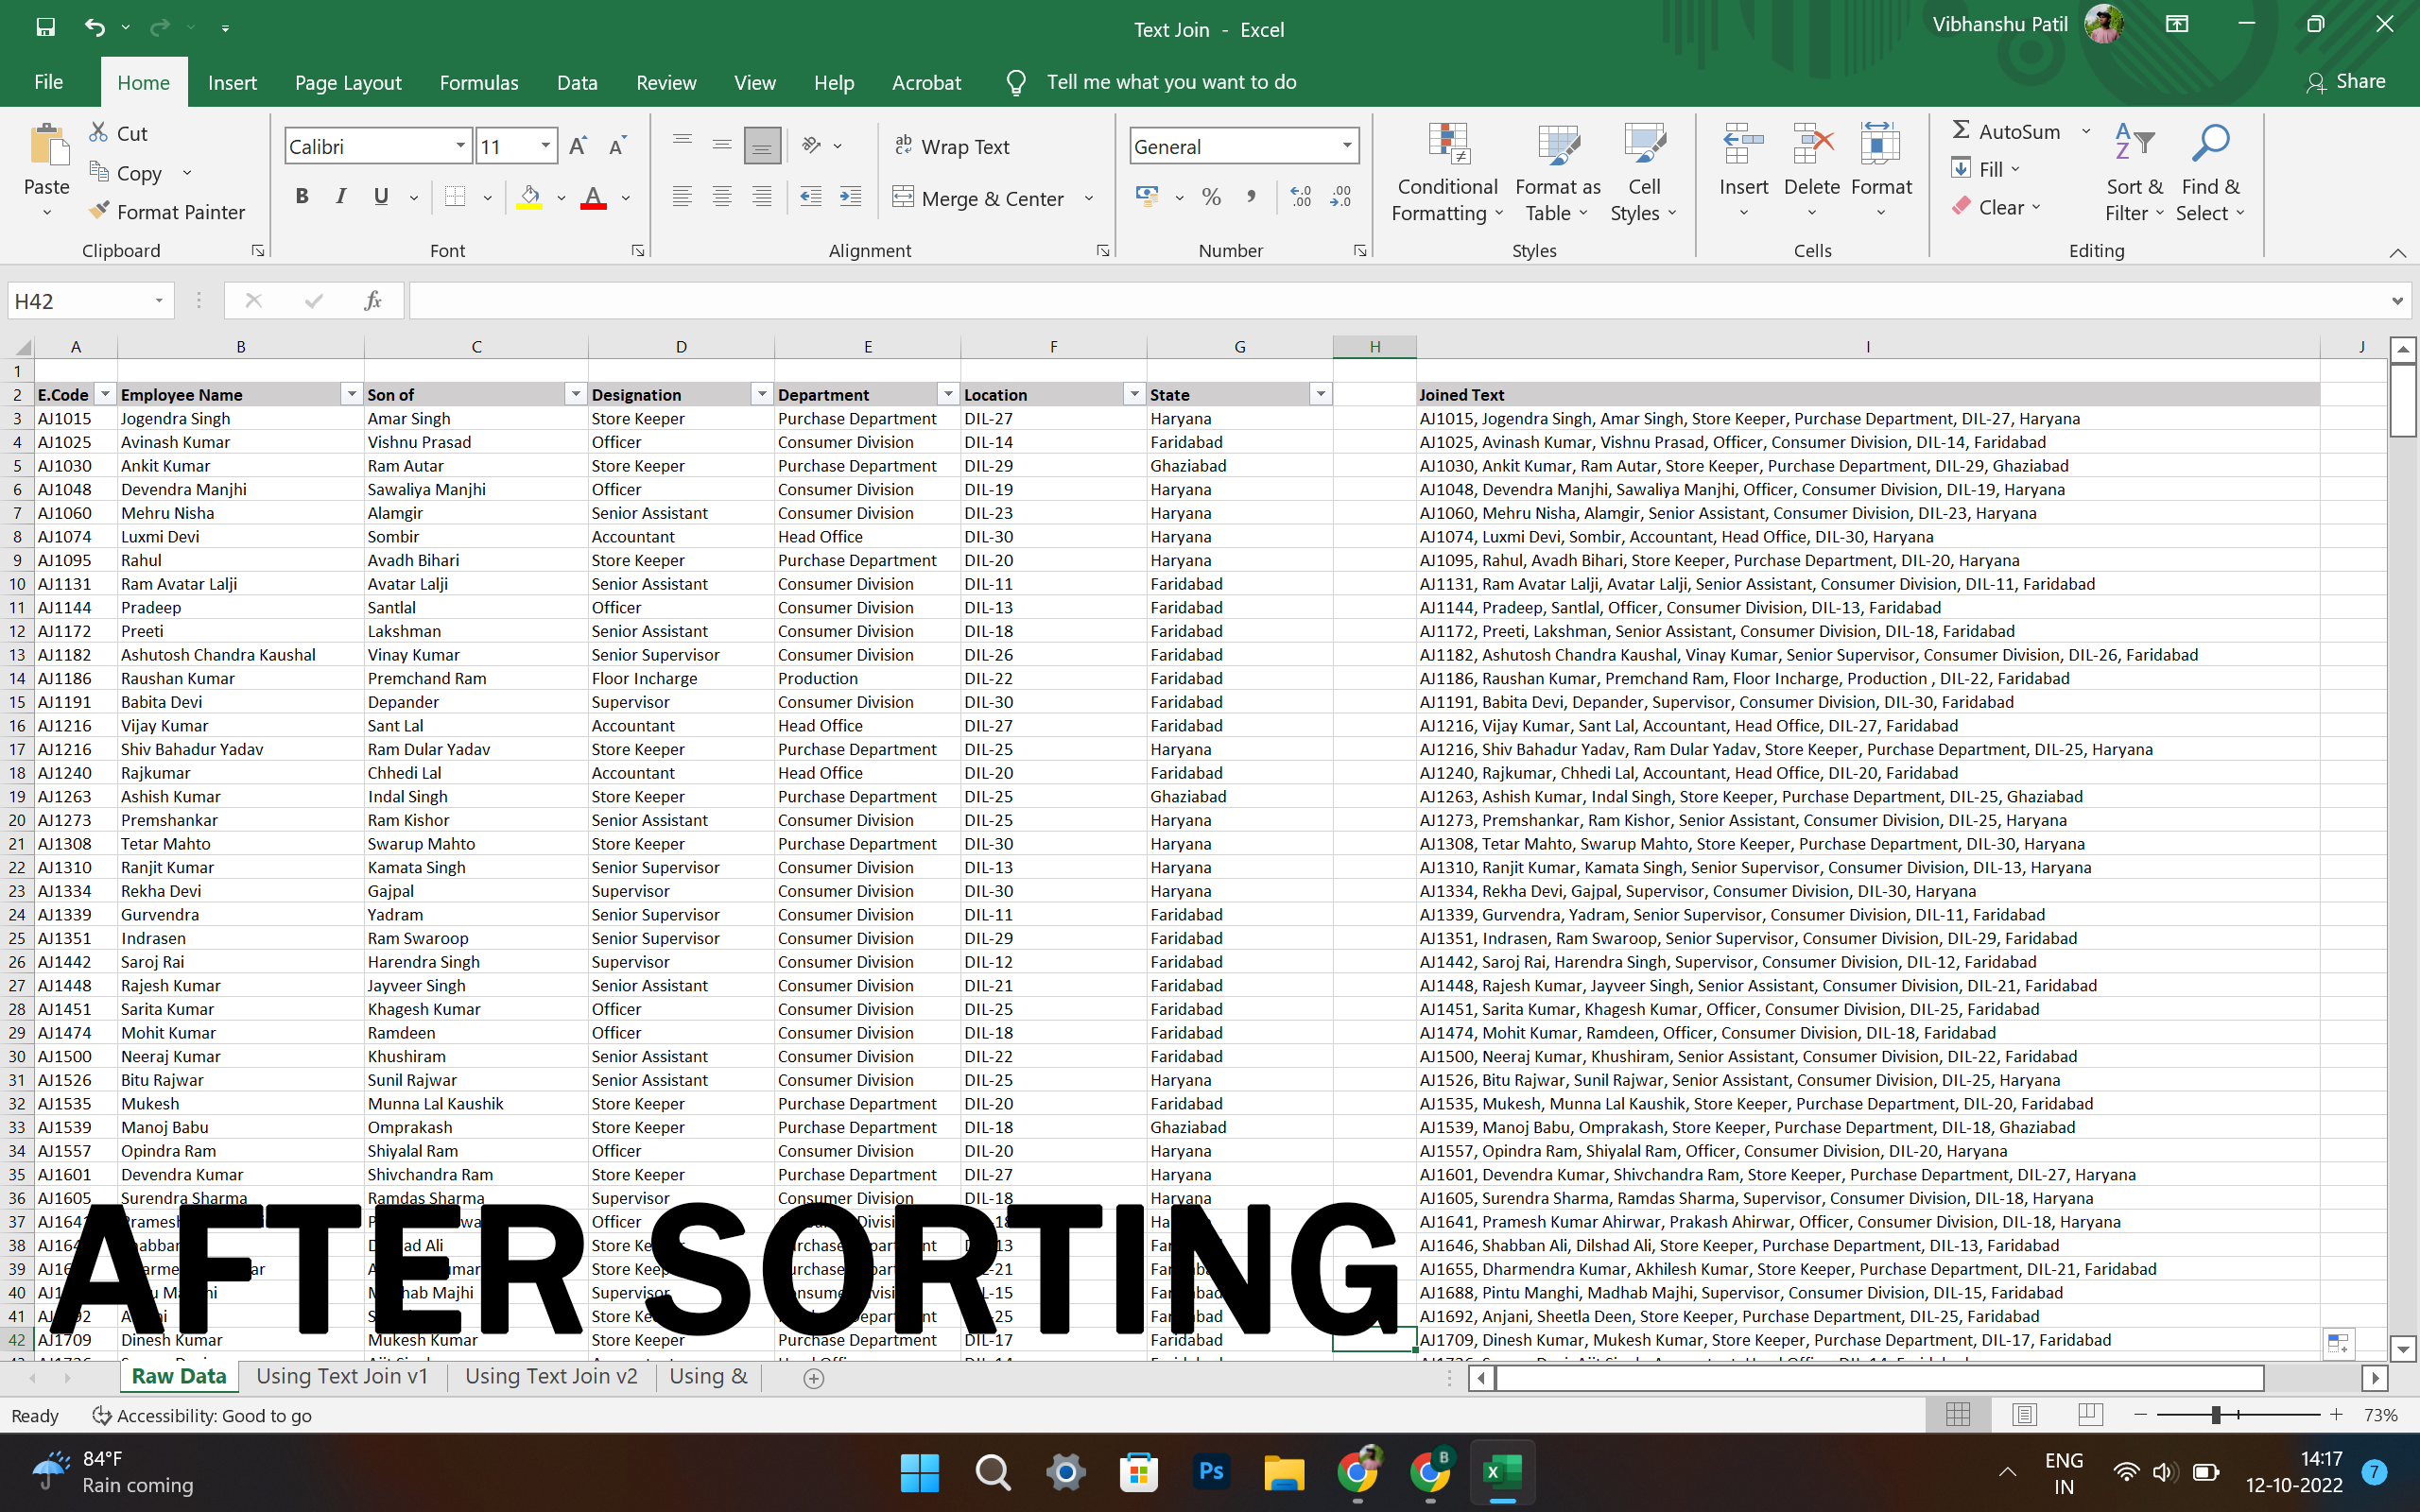2420x1512 pixels.
Task: Apply the Percent Style format
Action: tap(1212, 197)
